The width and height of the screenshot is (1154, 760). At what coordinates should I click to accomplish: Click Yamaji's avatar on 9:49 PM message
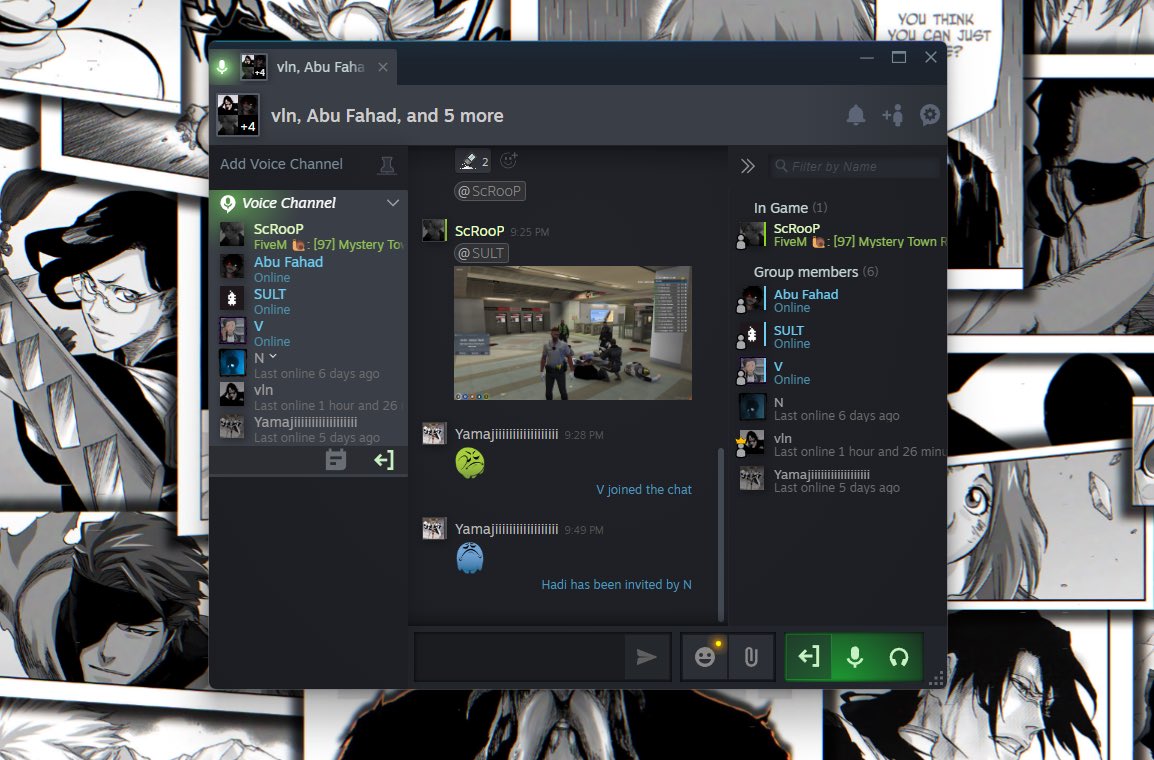pos(433,528)
